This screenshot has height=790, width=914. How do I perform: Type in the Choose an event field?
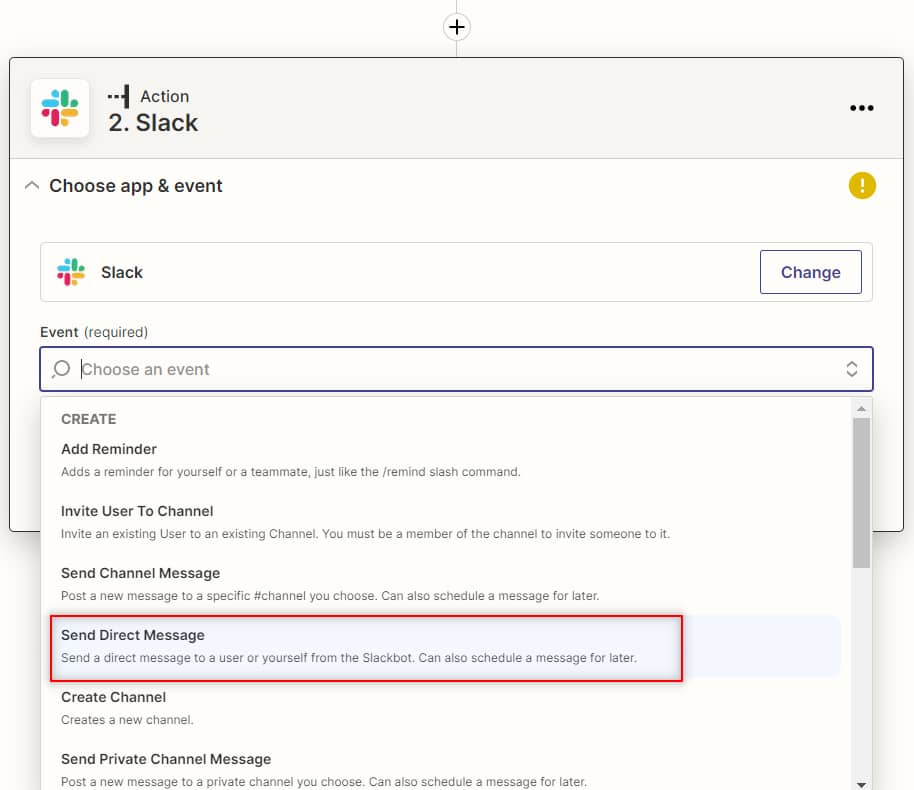pos(450,369)
